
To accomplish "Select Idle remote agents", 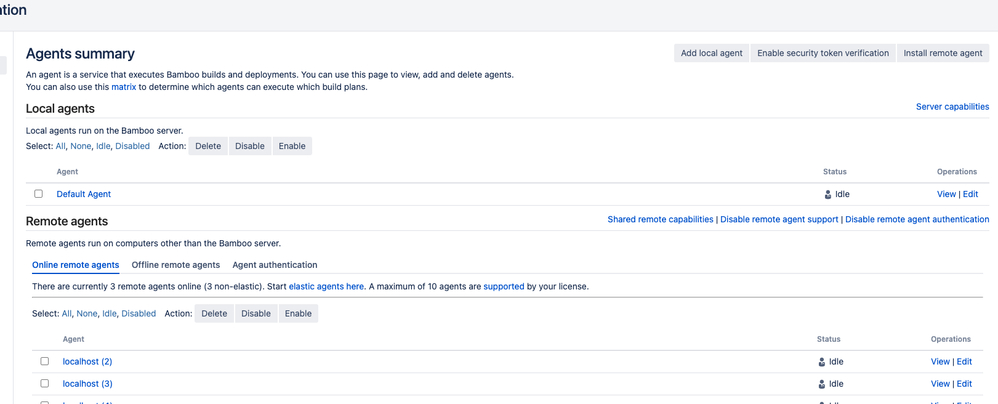I will click(x=109, y=314).
